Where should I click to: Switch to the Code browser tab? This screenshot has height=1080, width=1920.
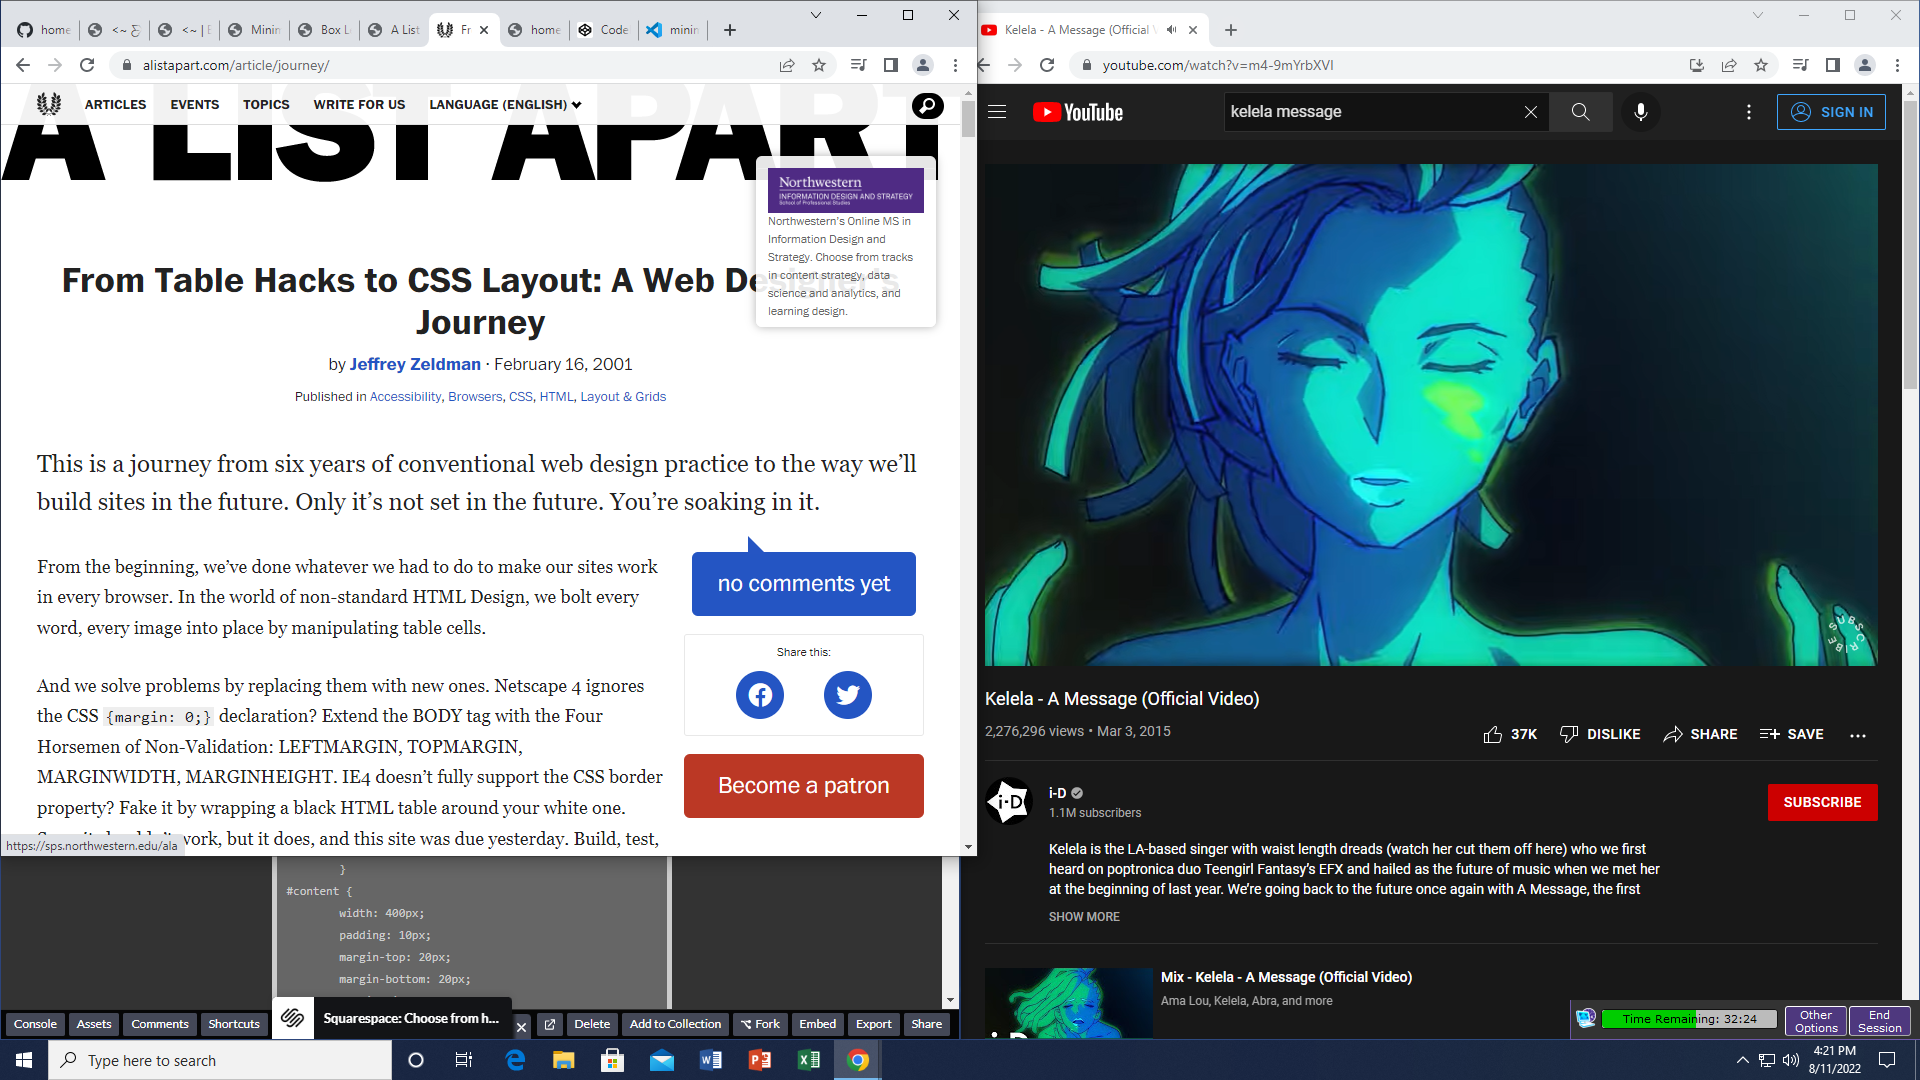tap(604, 30)
